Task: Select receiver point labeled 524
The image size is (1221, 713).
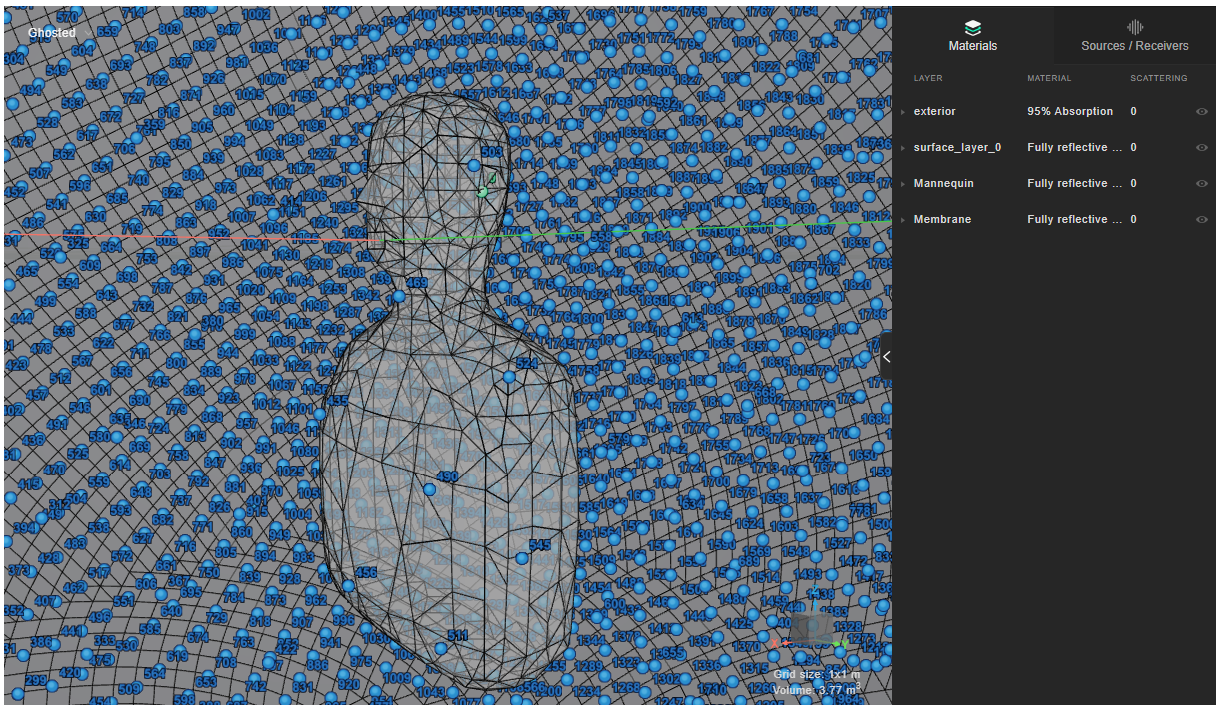Action: (509, 377)
